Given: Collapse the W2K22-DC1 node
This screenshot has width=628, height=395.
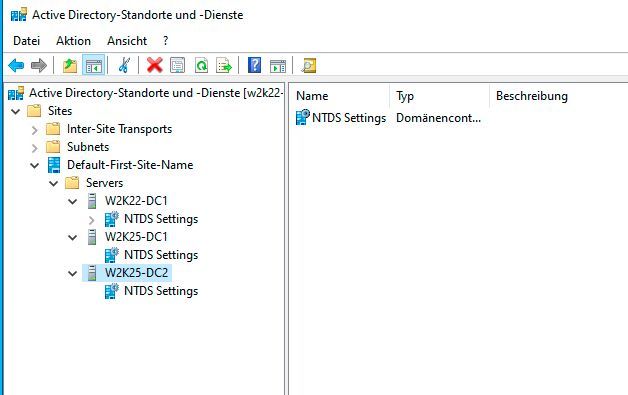Looking at the screenshot, I should [73, 202].
